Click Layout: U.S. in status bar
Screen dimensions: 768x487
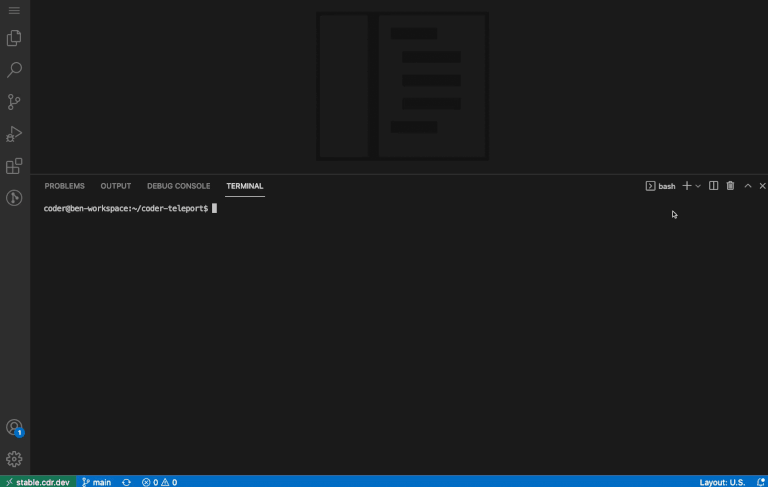pyautogui.click(x=722, y=482)
